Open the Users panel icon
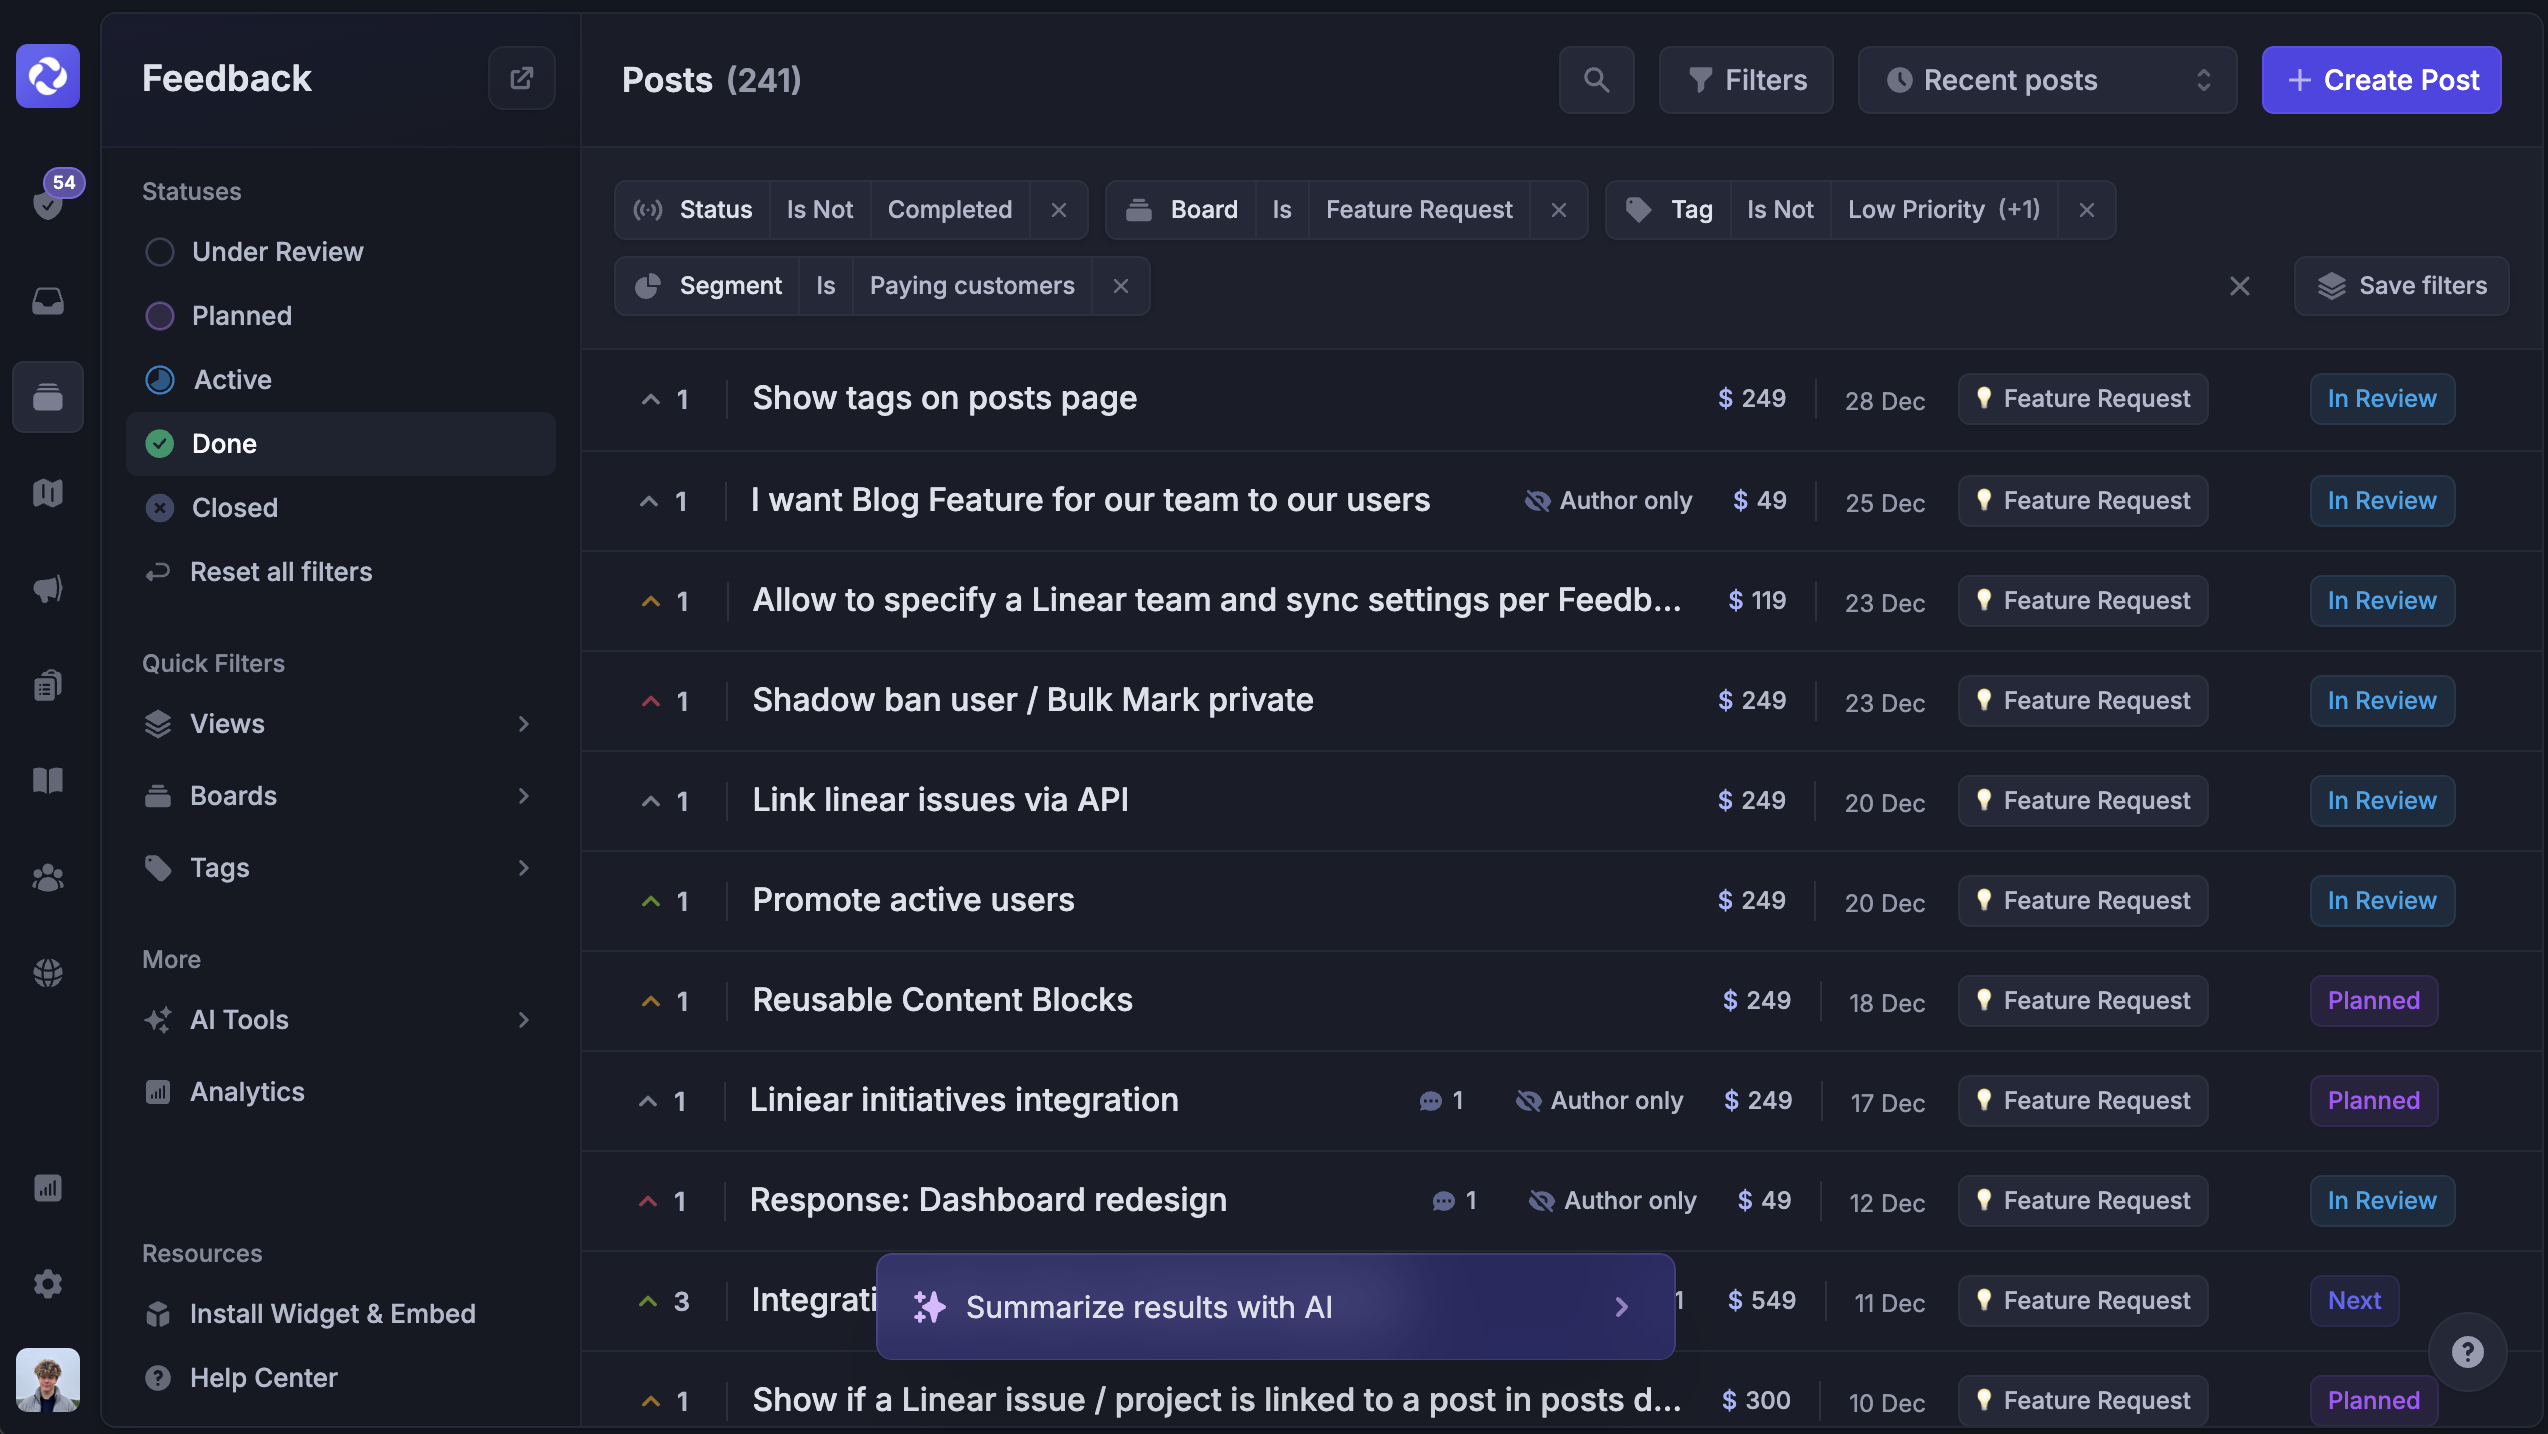Image resolution: width=2548 pixels, height=1434 pixels. [x=48, y=877]
